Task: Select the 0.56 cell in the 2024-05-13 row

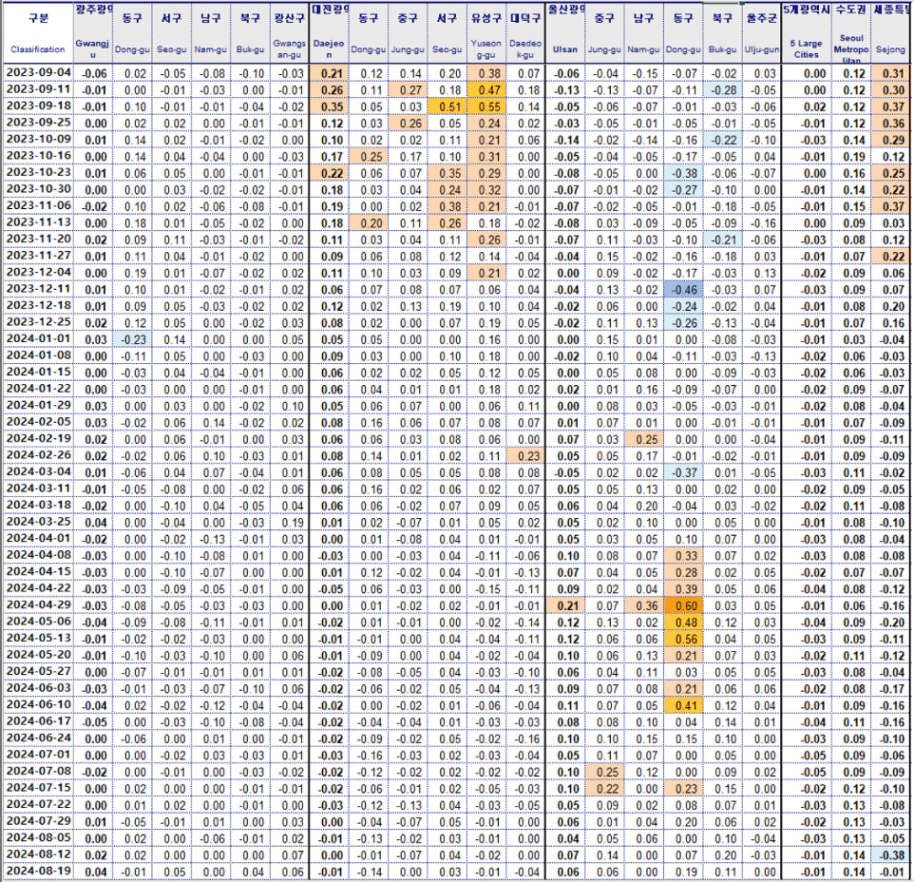Action: (x=683, y=639)
